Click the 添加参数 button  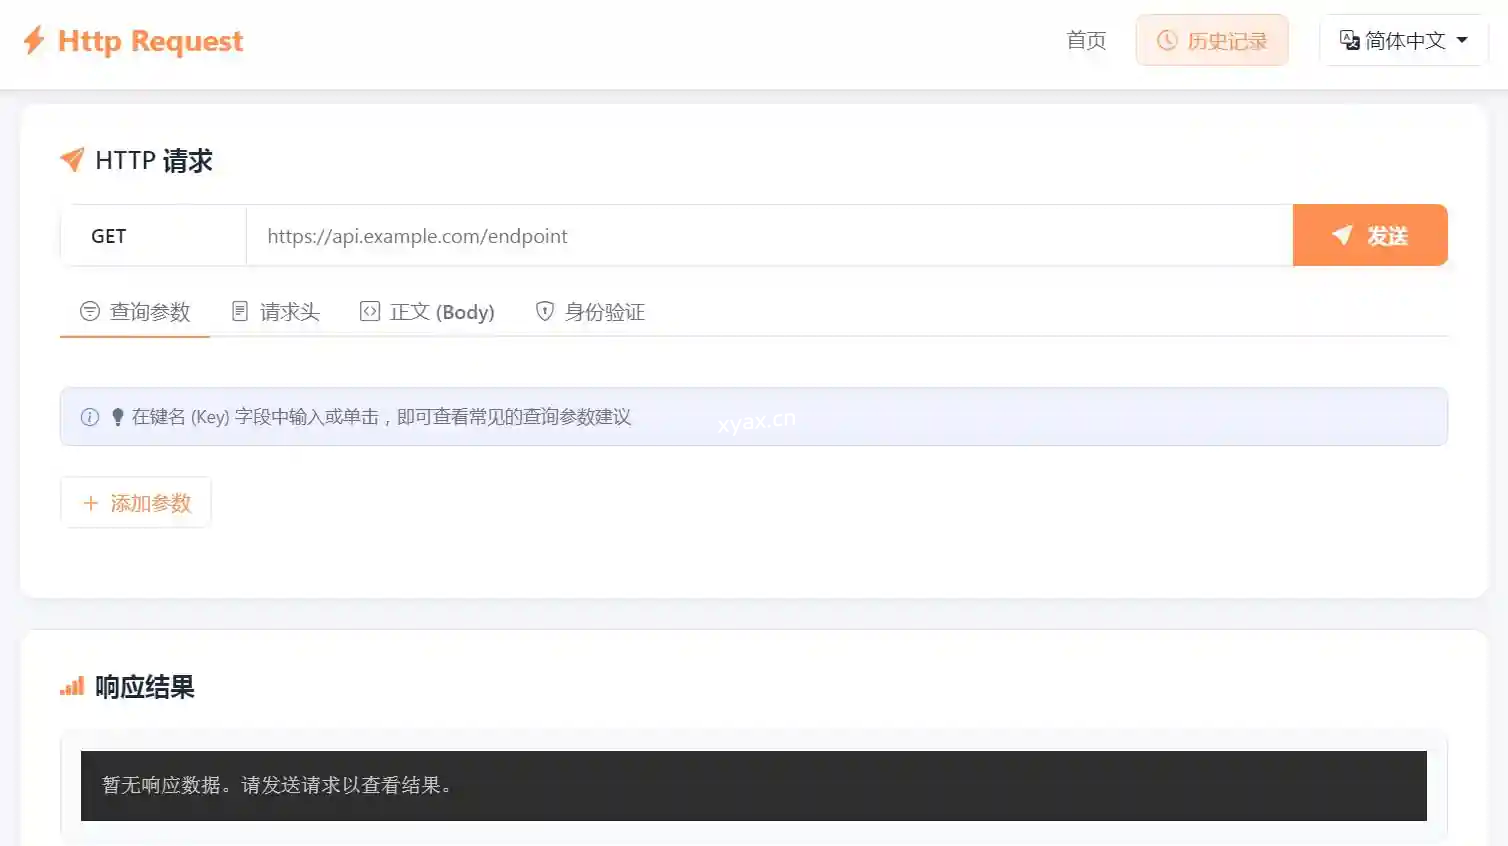click(136, 503)
